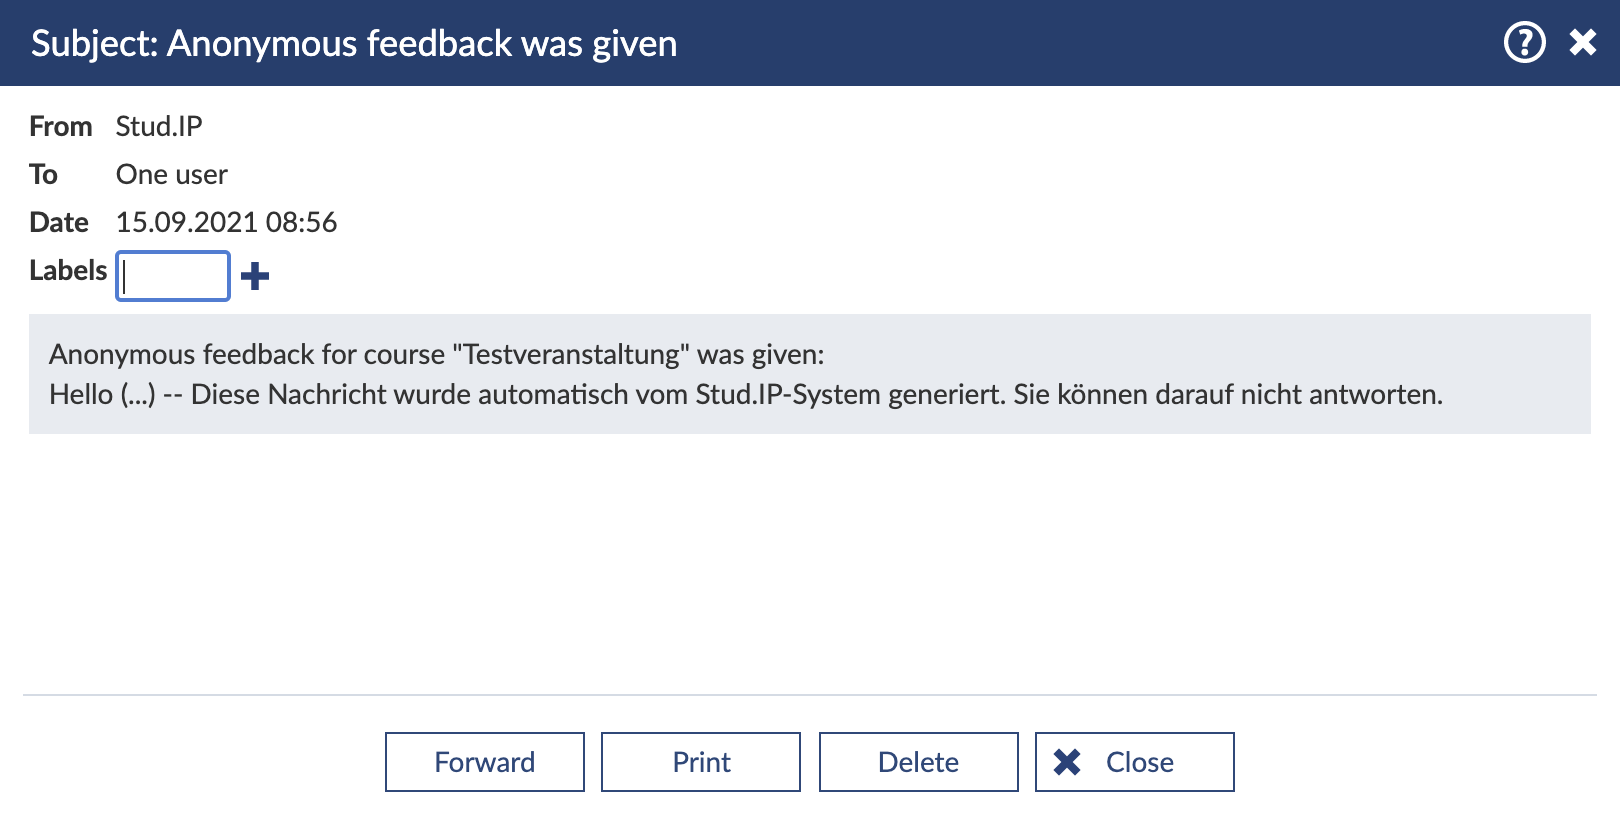The width and height of the screenshot is (1620, 834).
Task: Click the sender name Stud.IP
Action: (x=159, y=126)
